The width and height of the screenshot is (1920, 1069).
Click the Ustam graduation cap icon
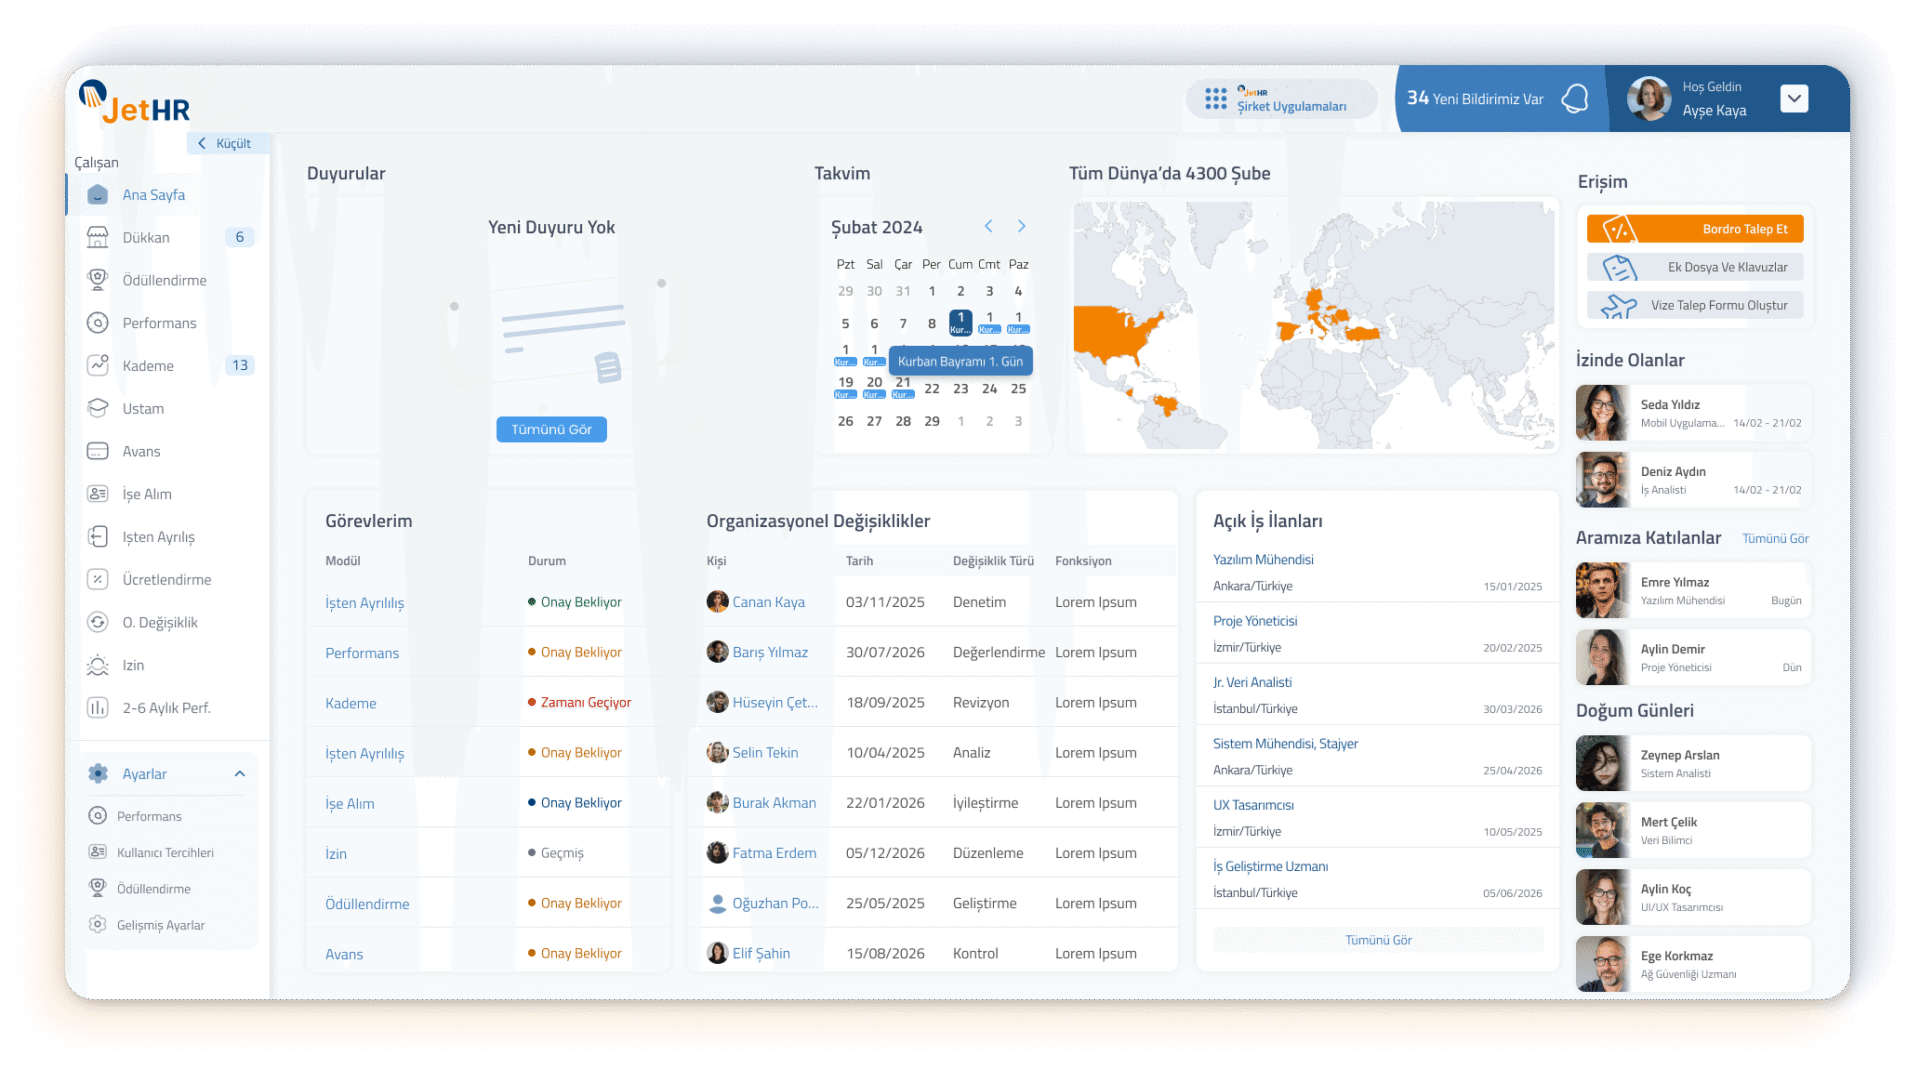97,408
